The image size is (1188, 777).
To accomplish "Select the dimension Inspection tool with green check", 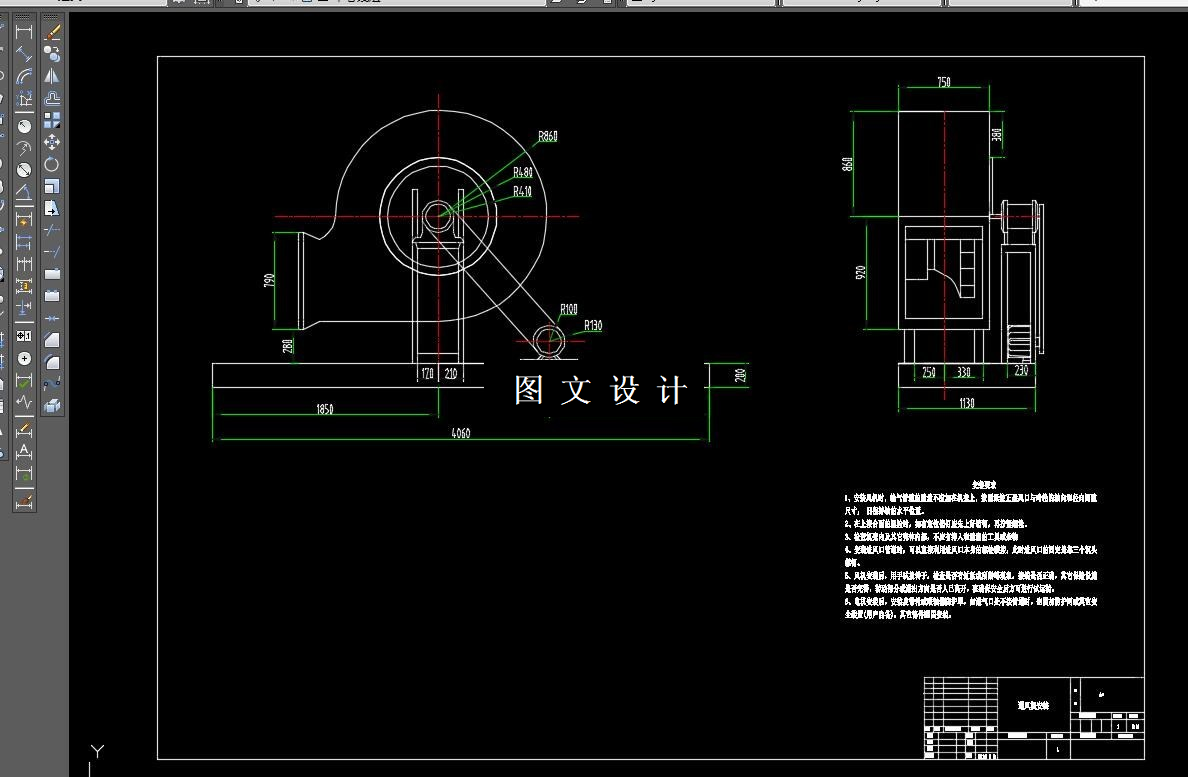I will (x=24, y=380).
